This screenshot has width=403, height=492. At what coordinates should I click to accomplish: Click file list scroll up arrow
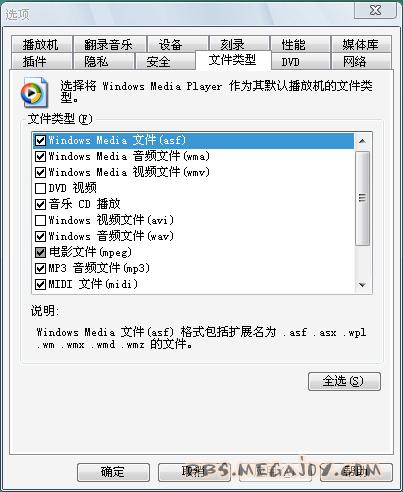click(x=362, y=141)
